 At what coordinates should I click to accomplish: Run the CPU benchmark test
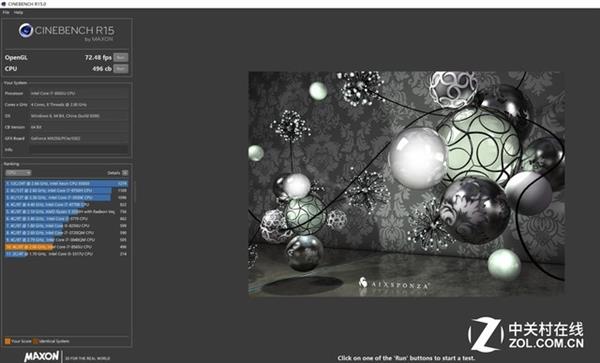[x=121, y=69]
